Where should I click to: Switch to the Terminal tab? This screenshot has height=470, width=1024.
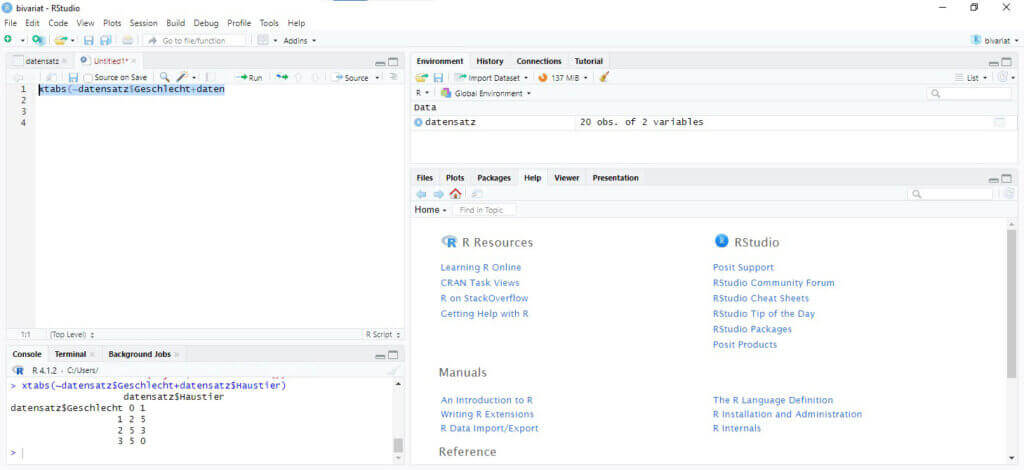click(x=70, y=354)
